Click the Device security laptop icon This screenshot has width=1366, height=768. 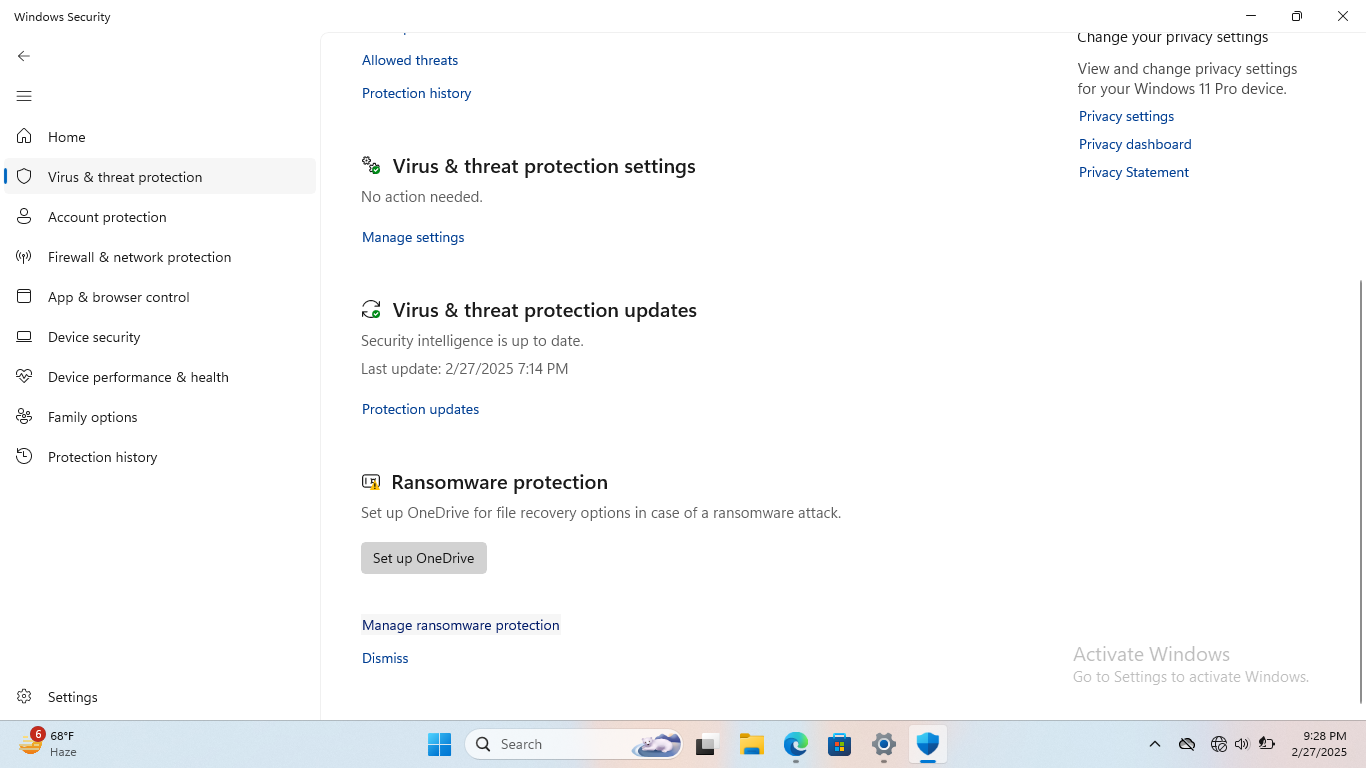pos(24,337)
